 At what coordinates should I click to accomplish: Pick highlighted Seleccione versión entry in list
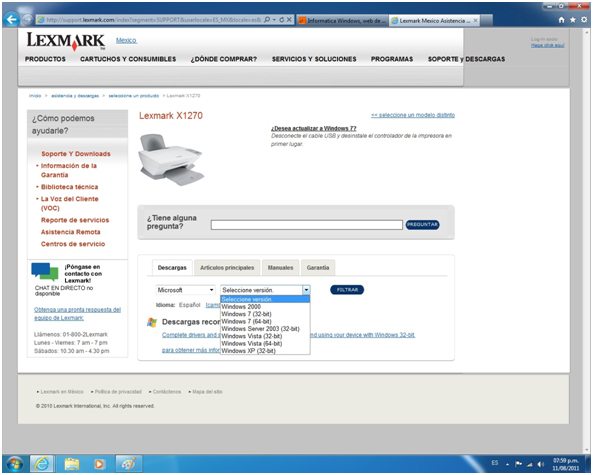click(x=265, y=300)
